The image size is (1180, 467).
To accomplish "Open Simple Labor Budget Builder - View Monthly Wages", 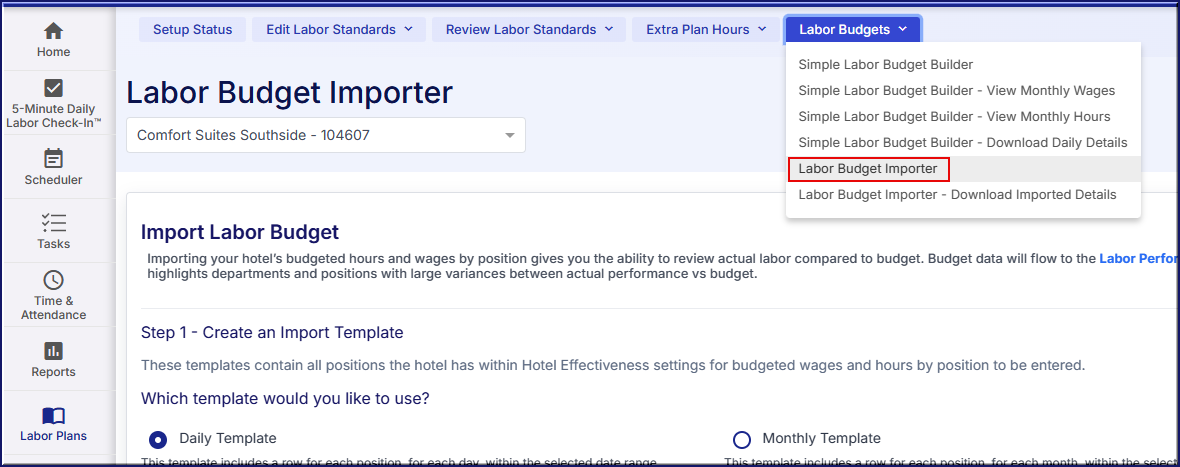I will pos(956,91).
